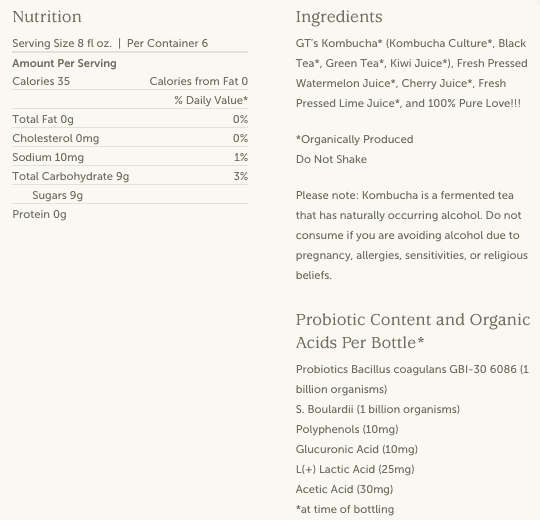Click the % Daily Value* label
The image size is (540, 520).
tap(211, 100)
